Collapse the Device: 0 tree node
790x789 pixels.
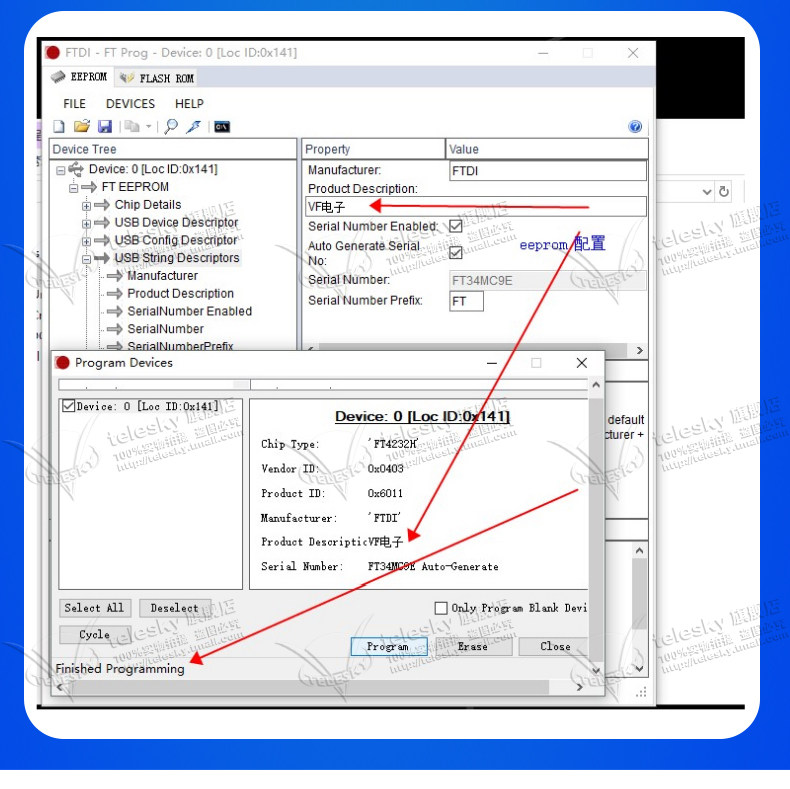point(60,171)
